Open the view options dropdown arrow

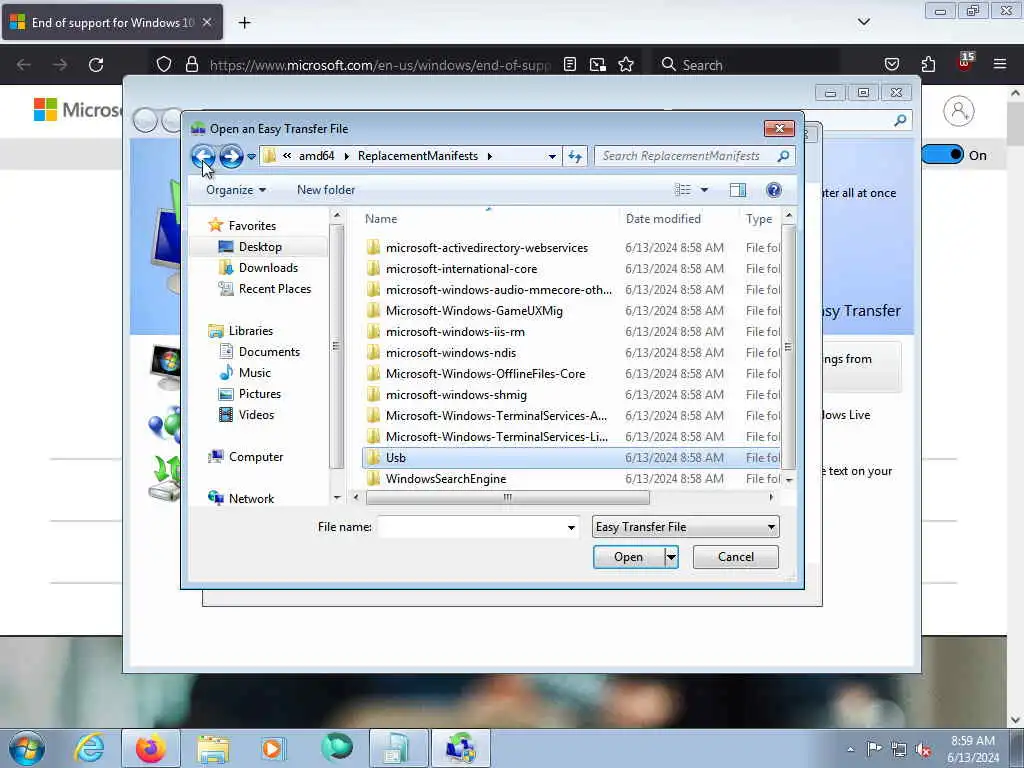(x=704, y=190)
